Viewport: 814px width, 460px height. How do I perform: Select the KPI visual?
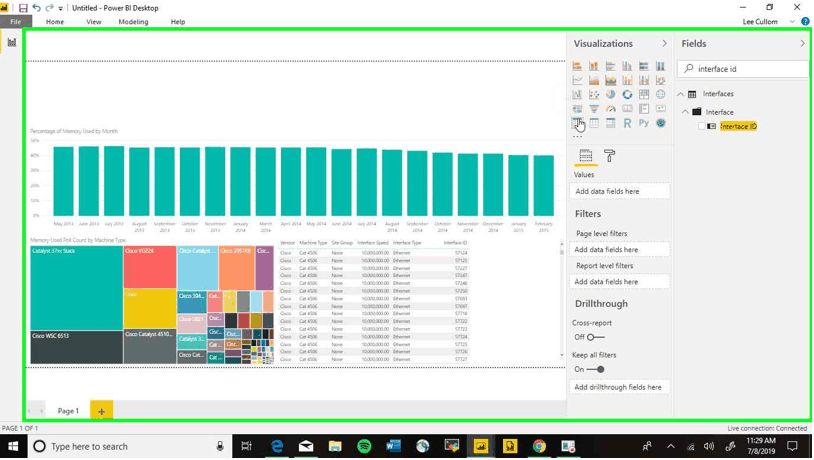pos(660,109)
